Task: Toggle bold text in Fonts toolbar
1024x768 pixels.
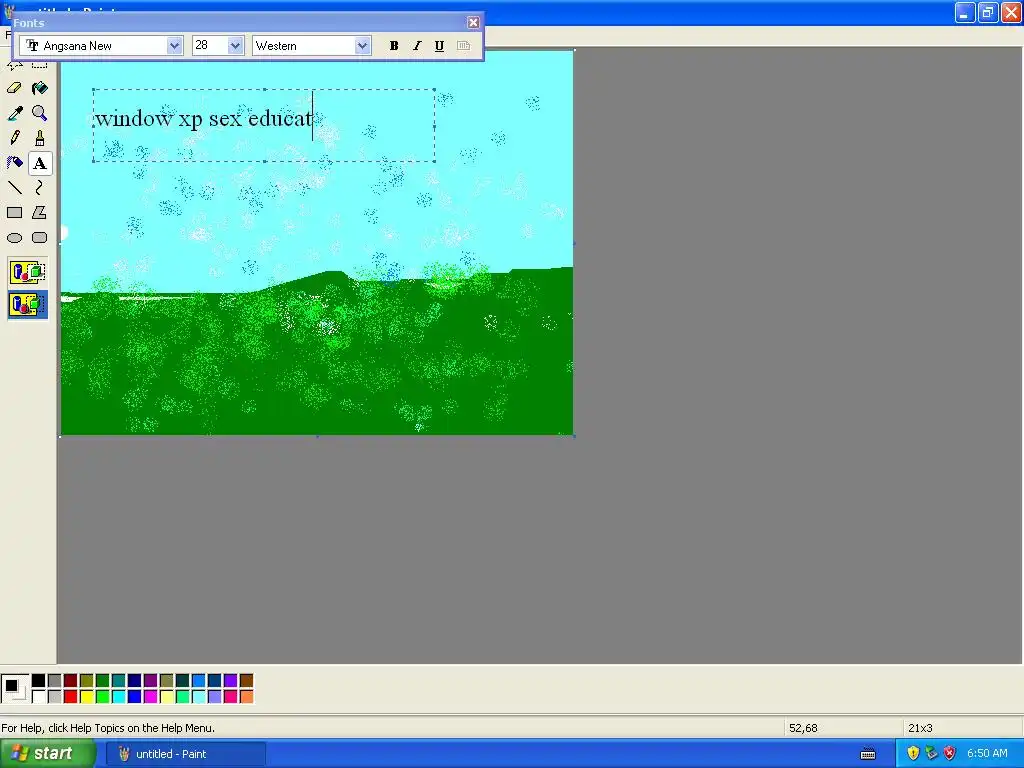Action: tap(394, 46)
